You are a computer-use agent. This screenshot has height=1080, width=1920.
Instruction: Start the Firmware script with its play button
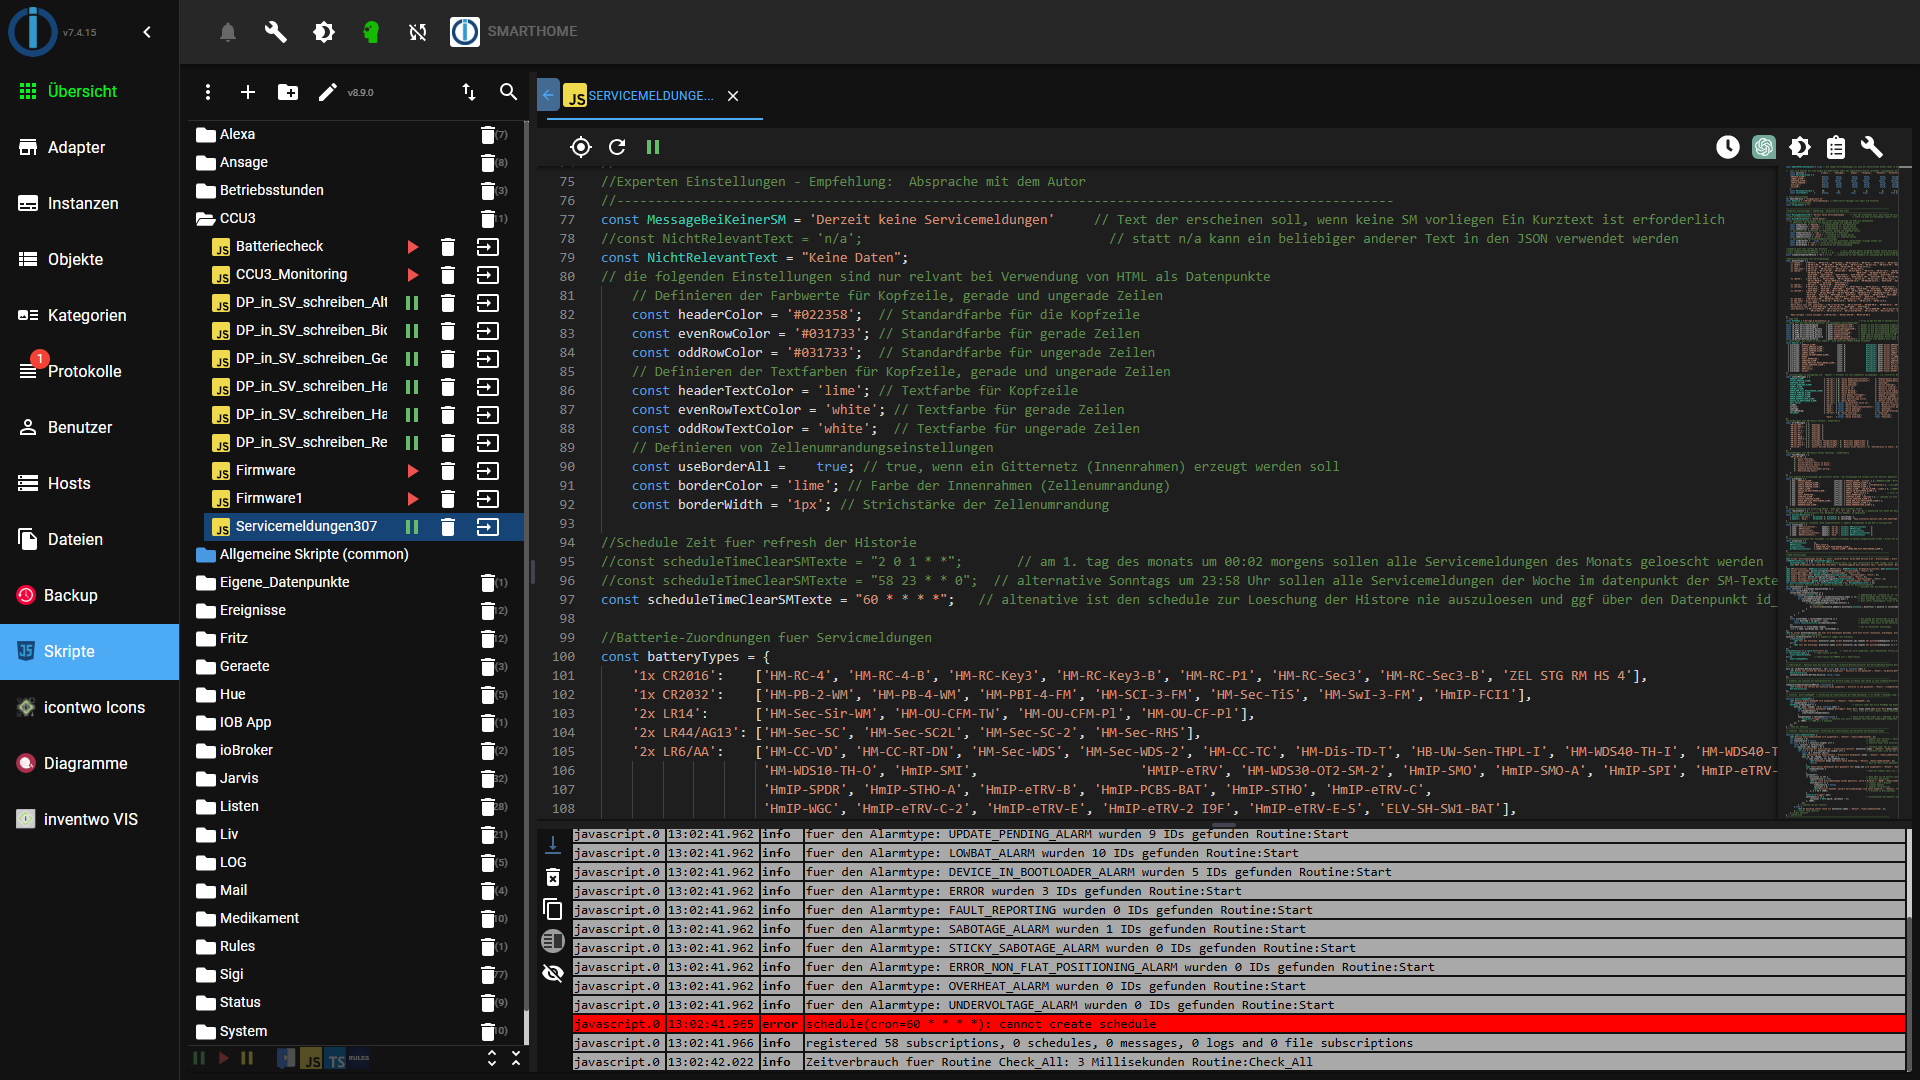[x=412, y=471]
